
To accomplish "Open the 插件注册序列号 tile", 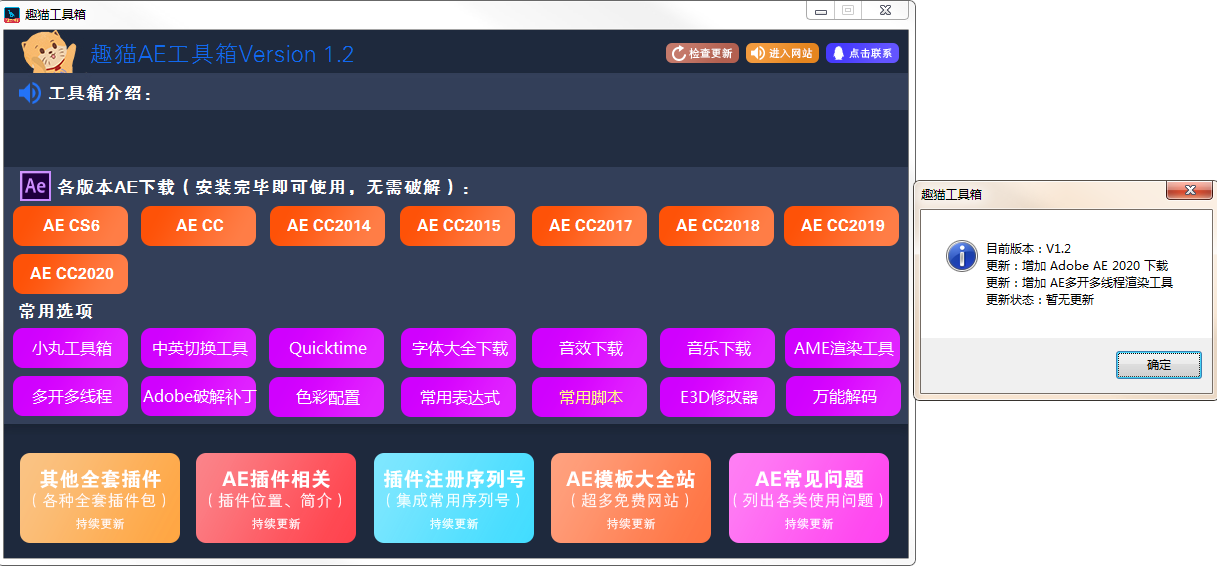I will [453, 498].
